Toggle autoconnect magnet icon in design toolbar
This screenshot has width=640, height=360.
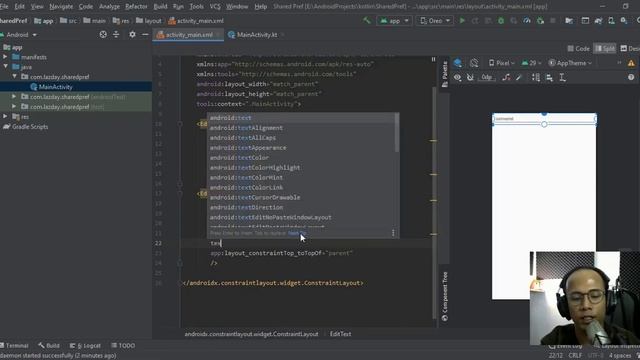(x=470, y=77)
